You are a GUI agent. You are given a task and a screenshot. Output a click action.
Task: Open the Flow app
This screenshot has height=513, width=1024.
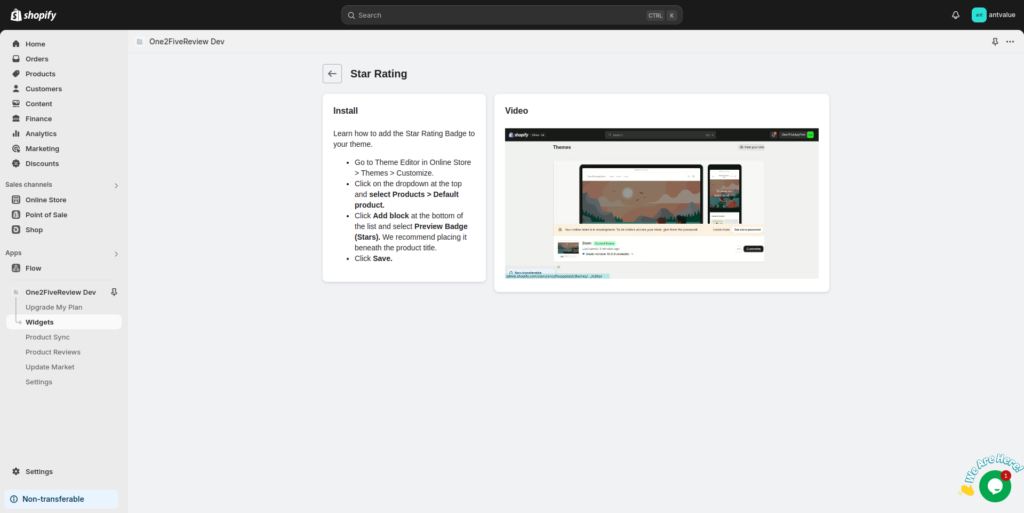(x=33, y=268)
